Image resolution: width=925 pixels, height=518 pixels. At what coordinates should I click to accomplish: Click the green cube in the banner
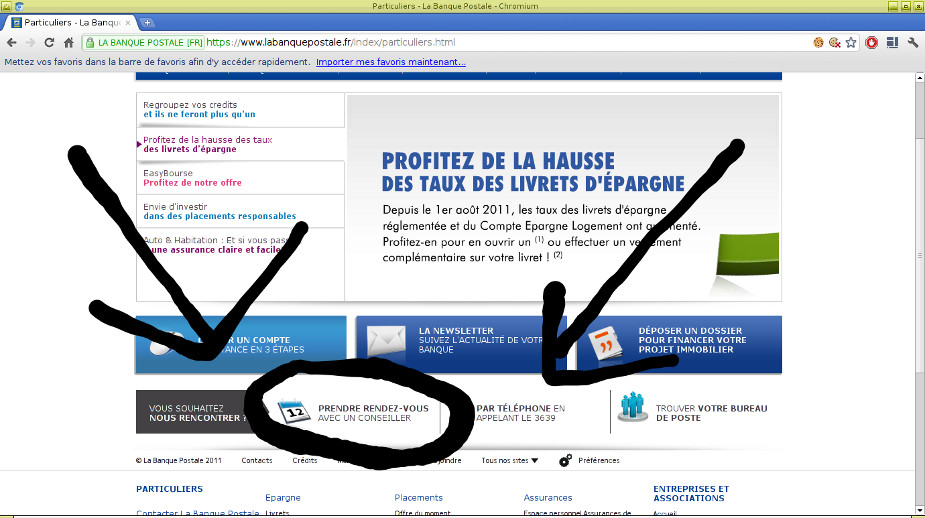(x=747, y=254)
